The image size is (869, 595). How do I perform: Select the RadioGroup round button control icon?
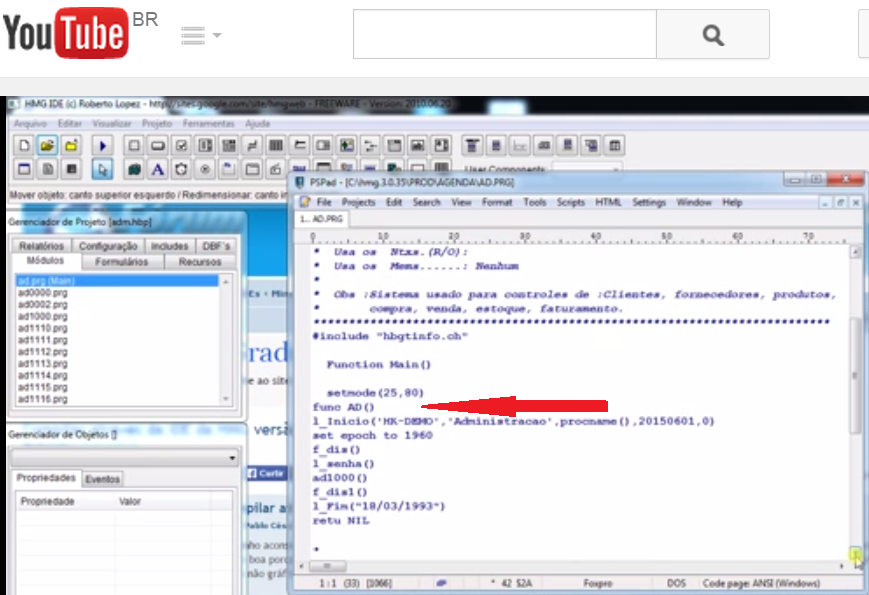pos(205,169)
